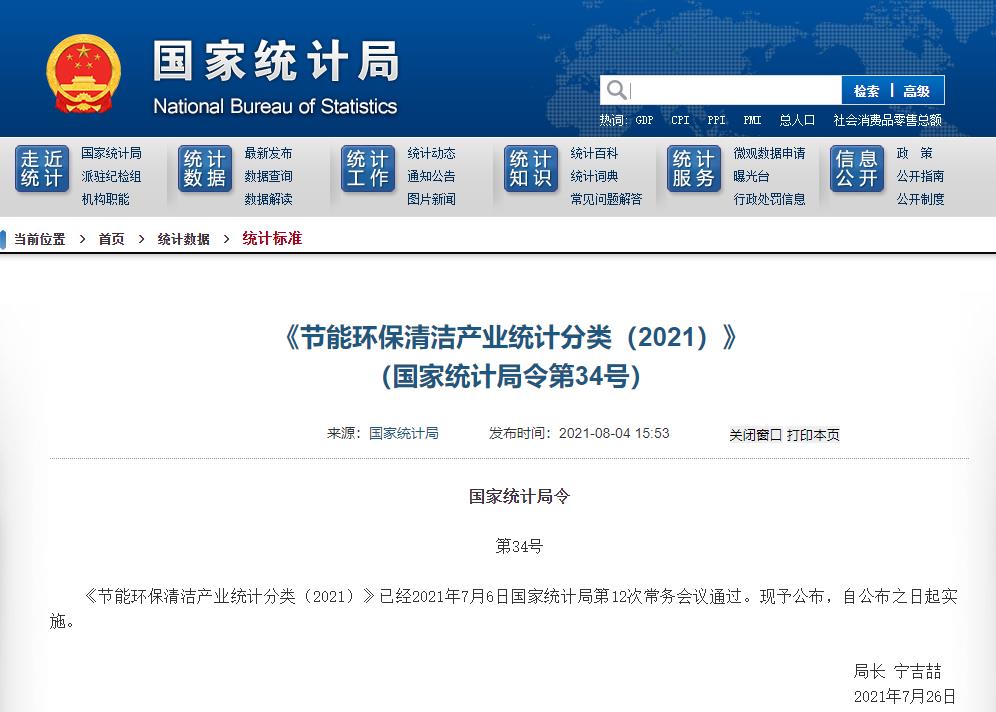
Task: Select the GDP hot keyword
Action: click(644, 120)
